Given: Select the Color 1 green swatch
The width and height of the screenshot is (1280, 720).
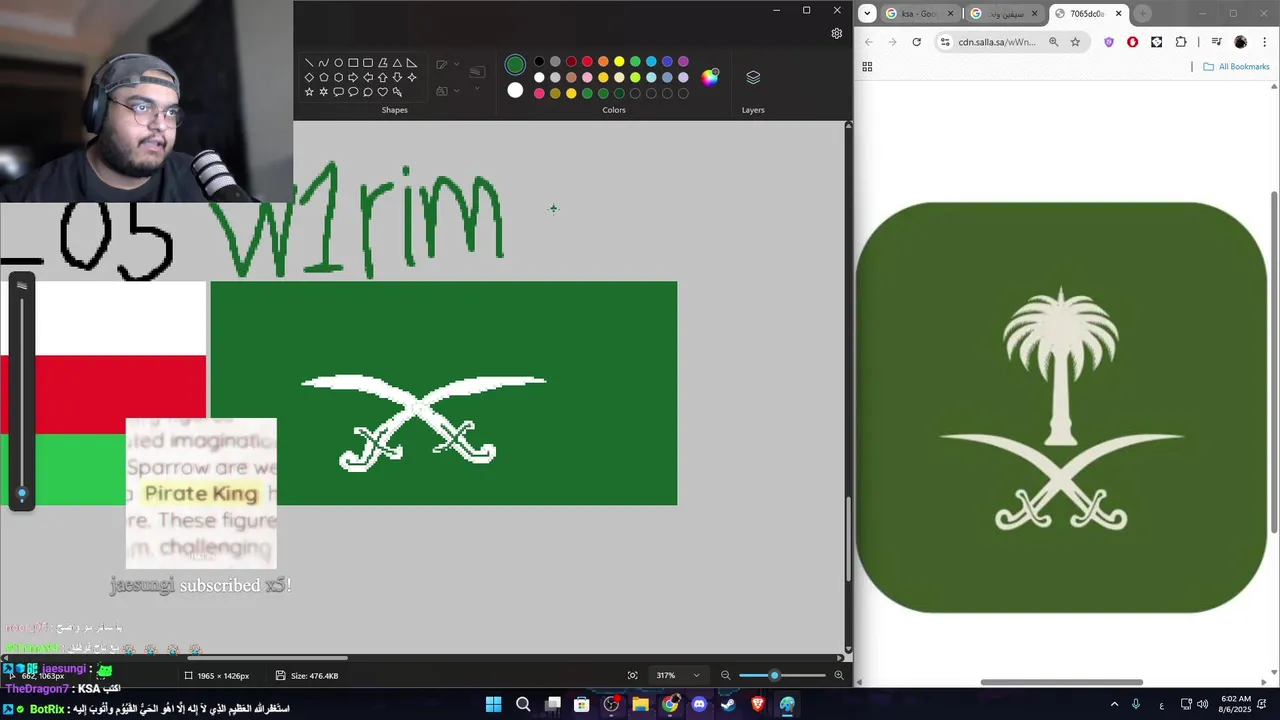Looking at the screenshot, I should 515,65.
